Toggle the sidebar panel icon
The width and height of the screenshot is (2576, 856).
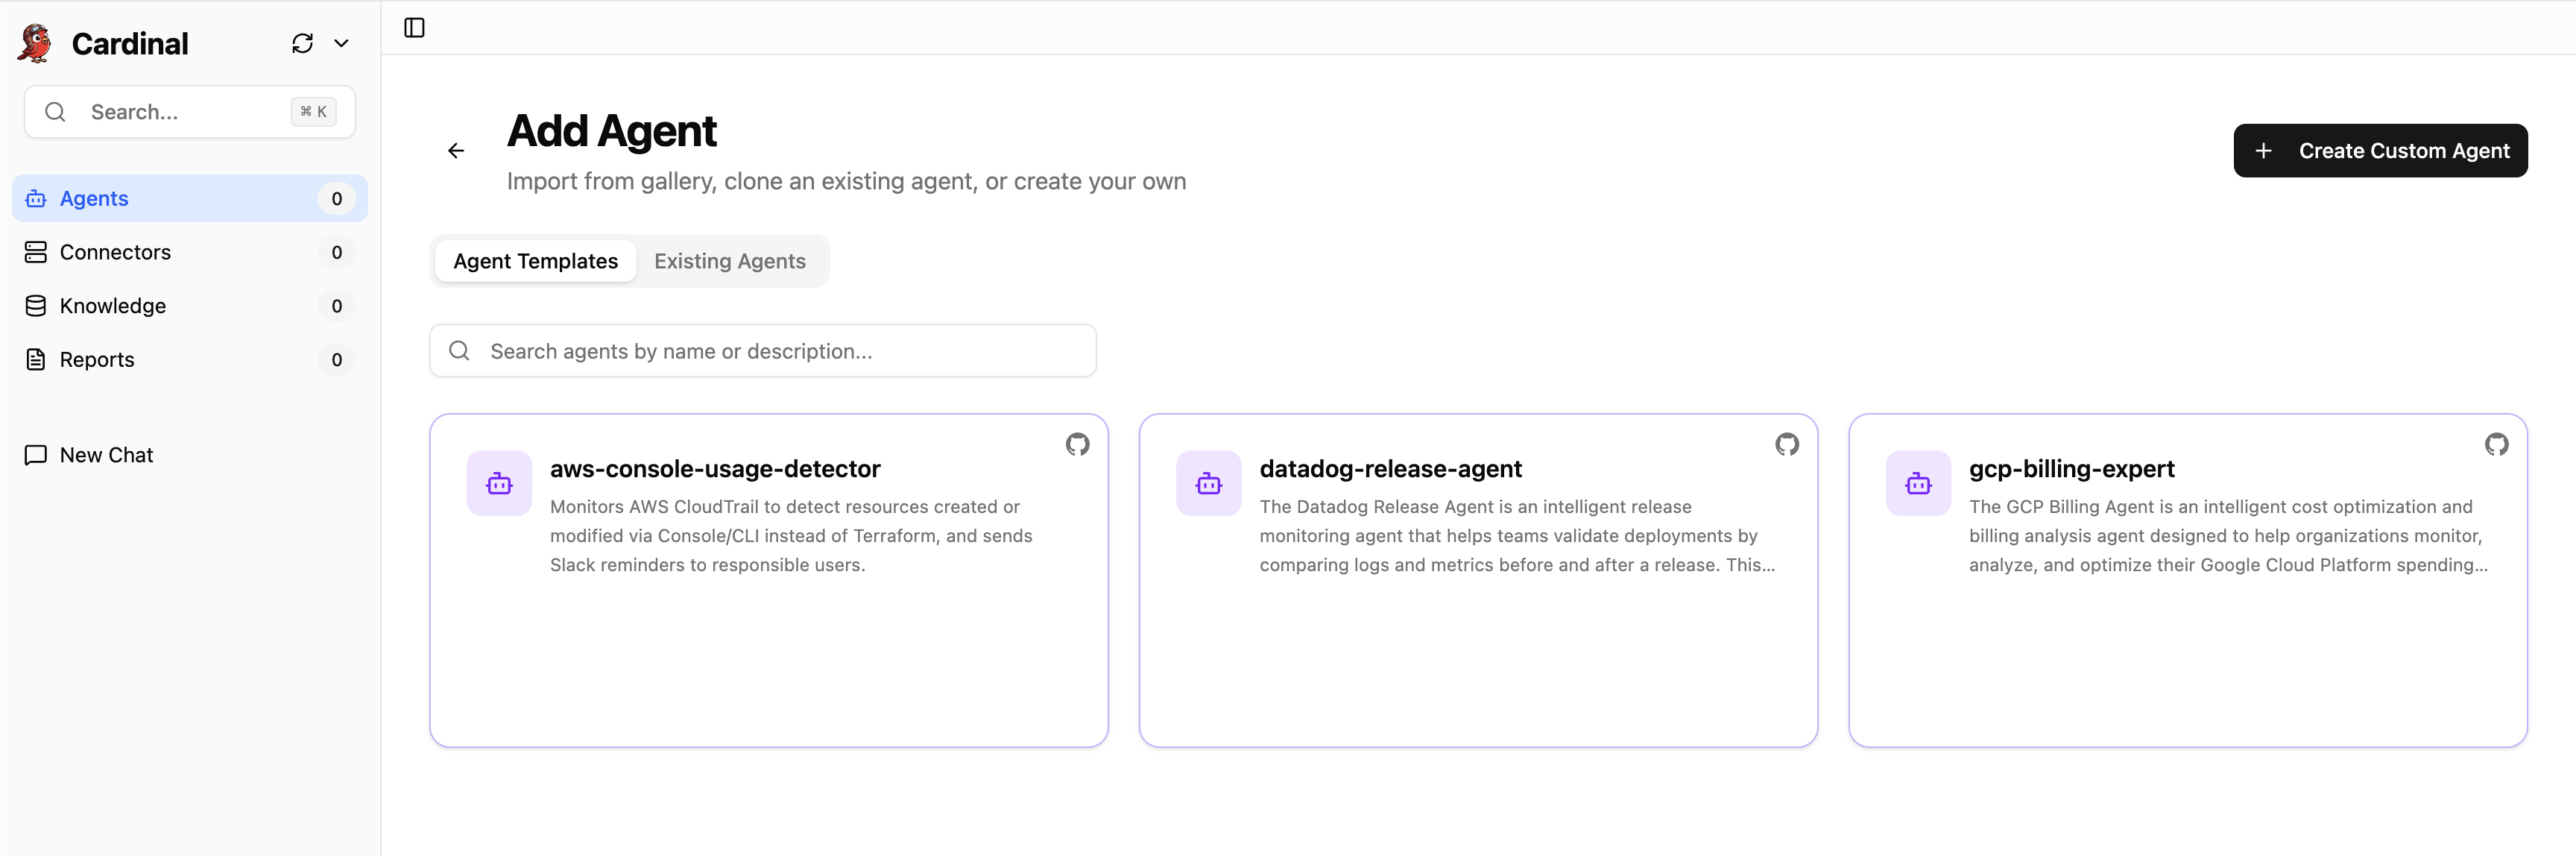coord(414,28)
